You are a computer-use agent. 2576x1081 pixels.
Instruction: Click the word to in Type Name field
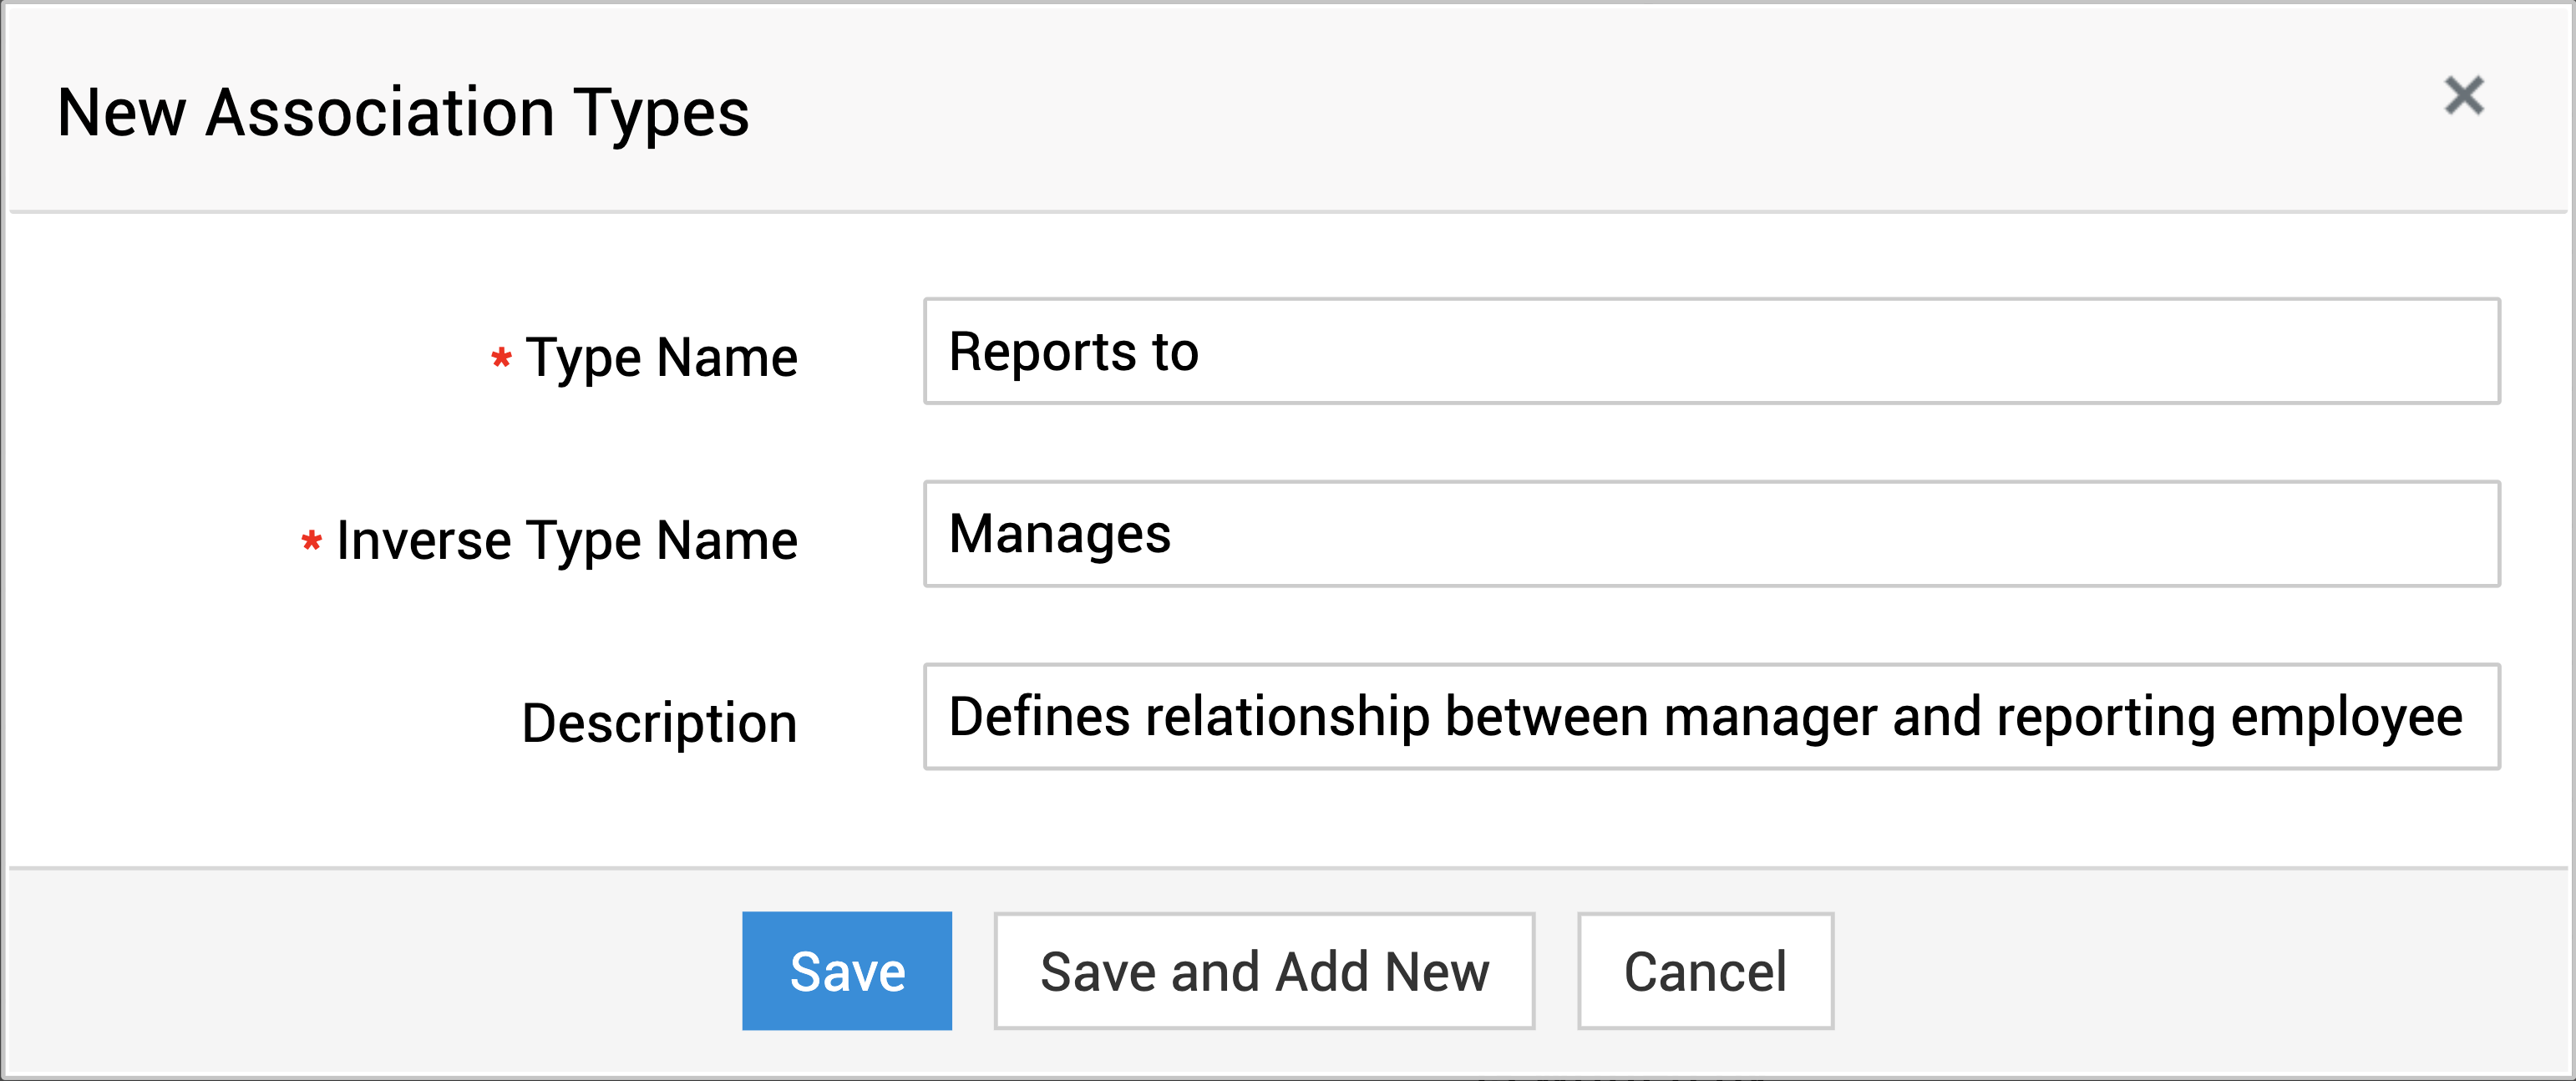tap(1174, 352)
